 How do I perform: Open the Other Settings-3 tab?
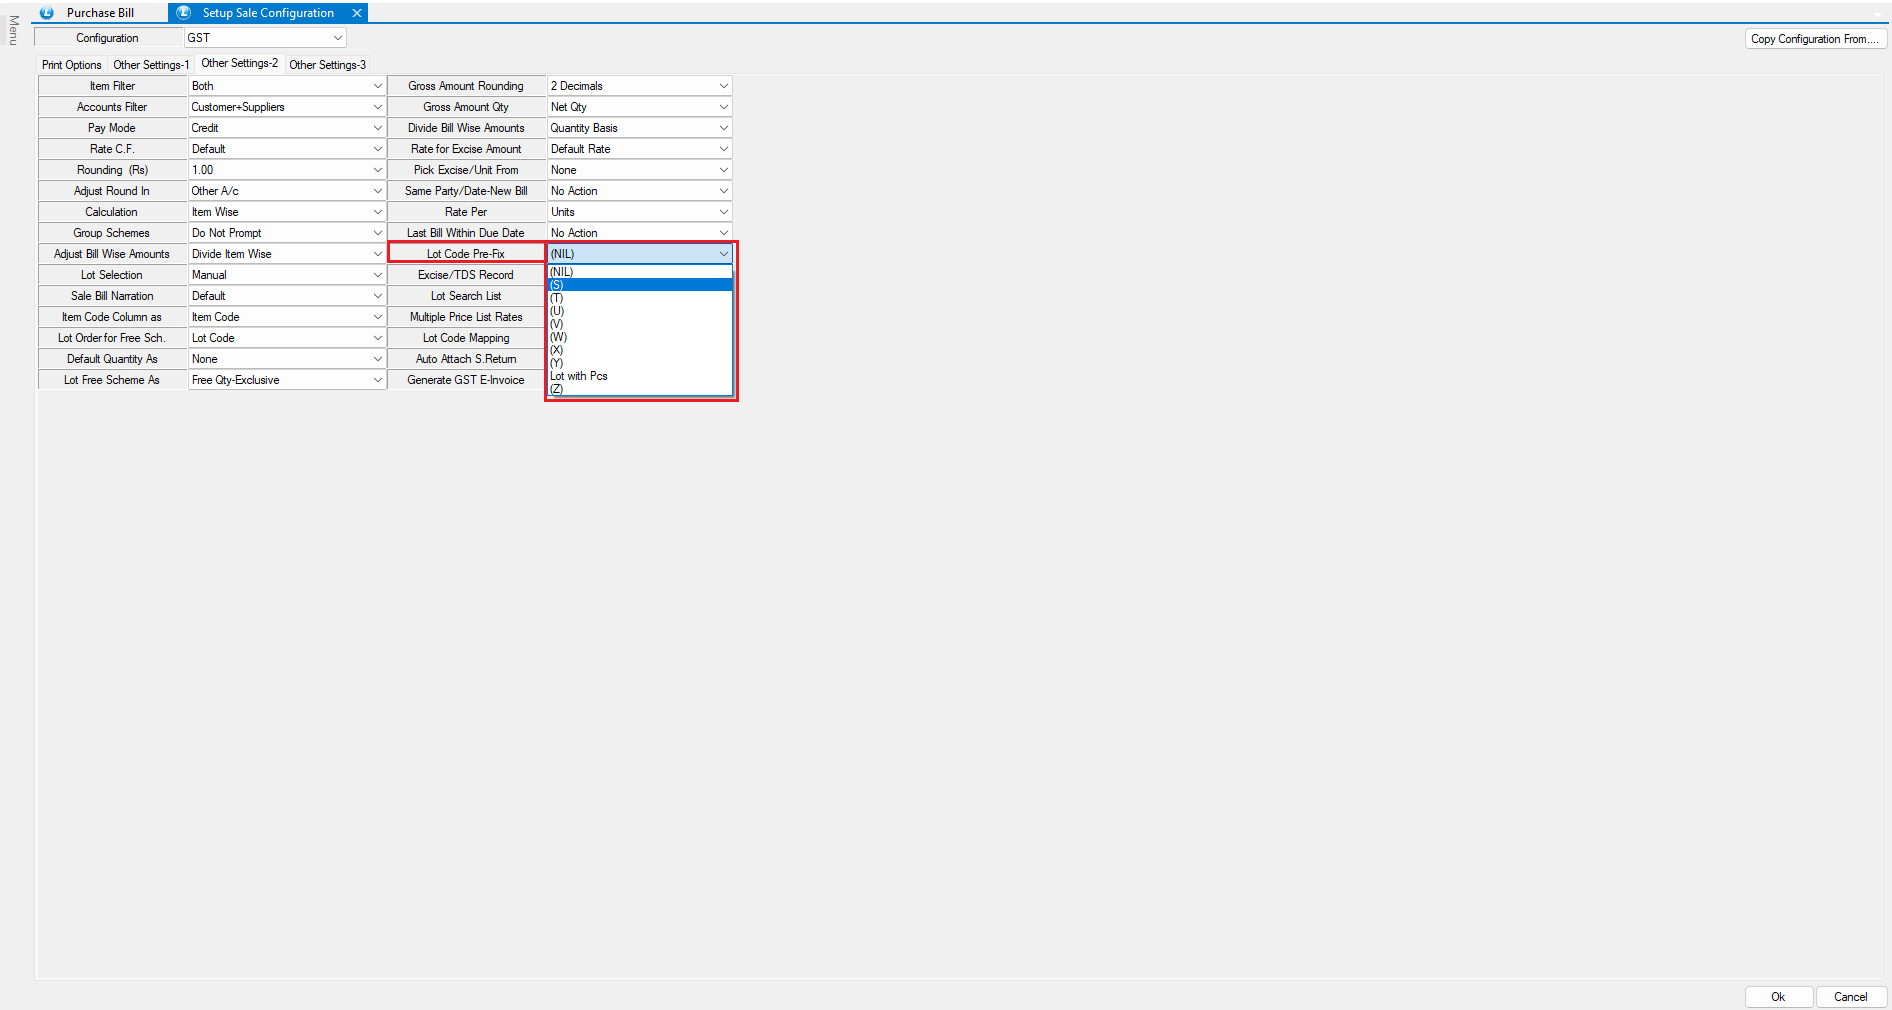[x=327, y=65]
